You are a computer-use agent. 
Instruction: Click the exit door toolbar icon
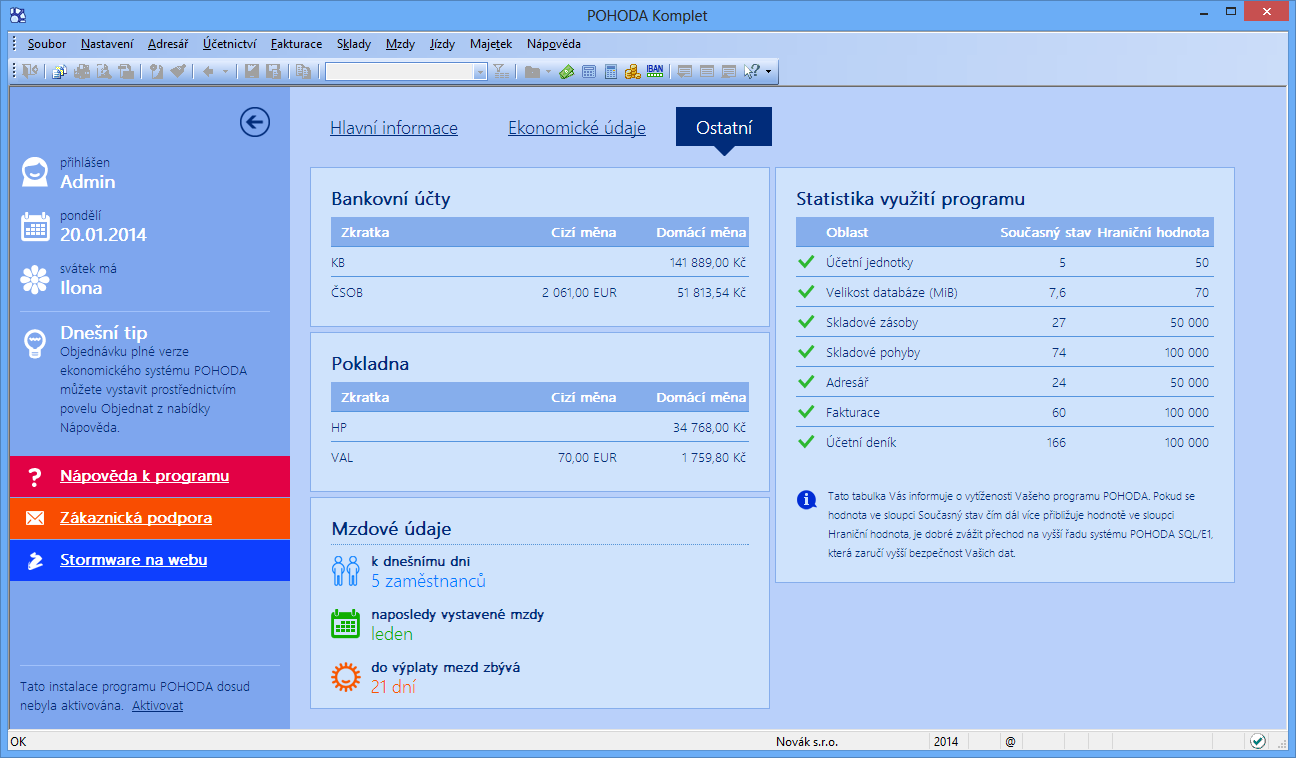tap(29, 71)
